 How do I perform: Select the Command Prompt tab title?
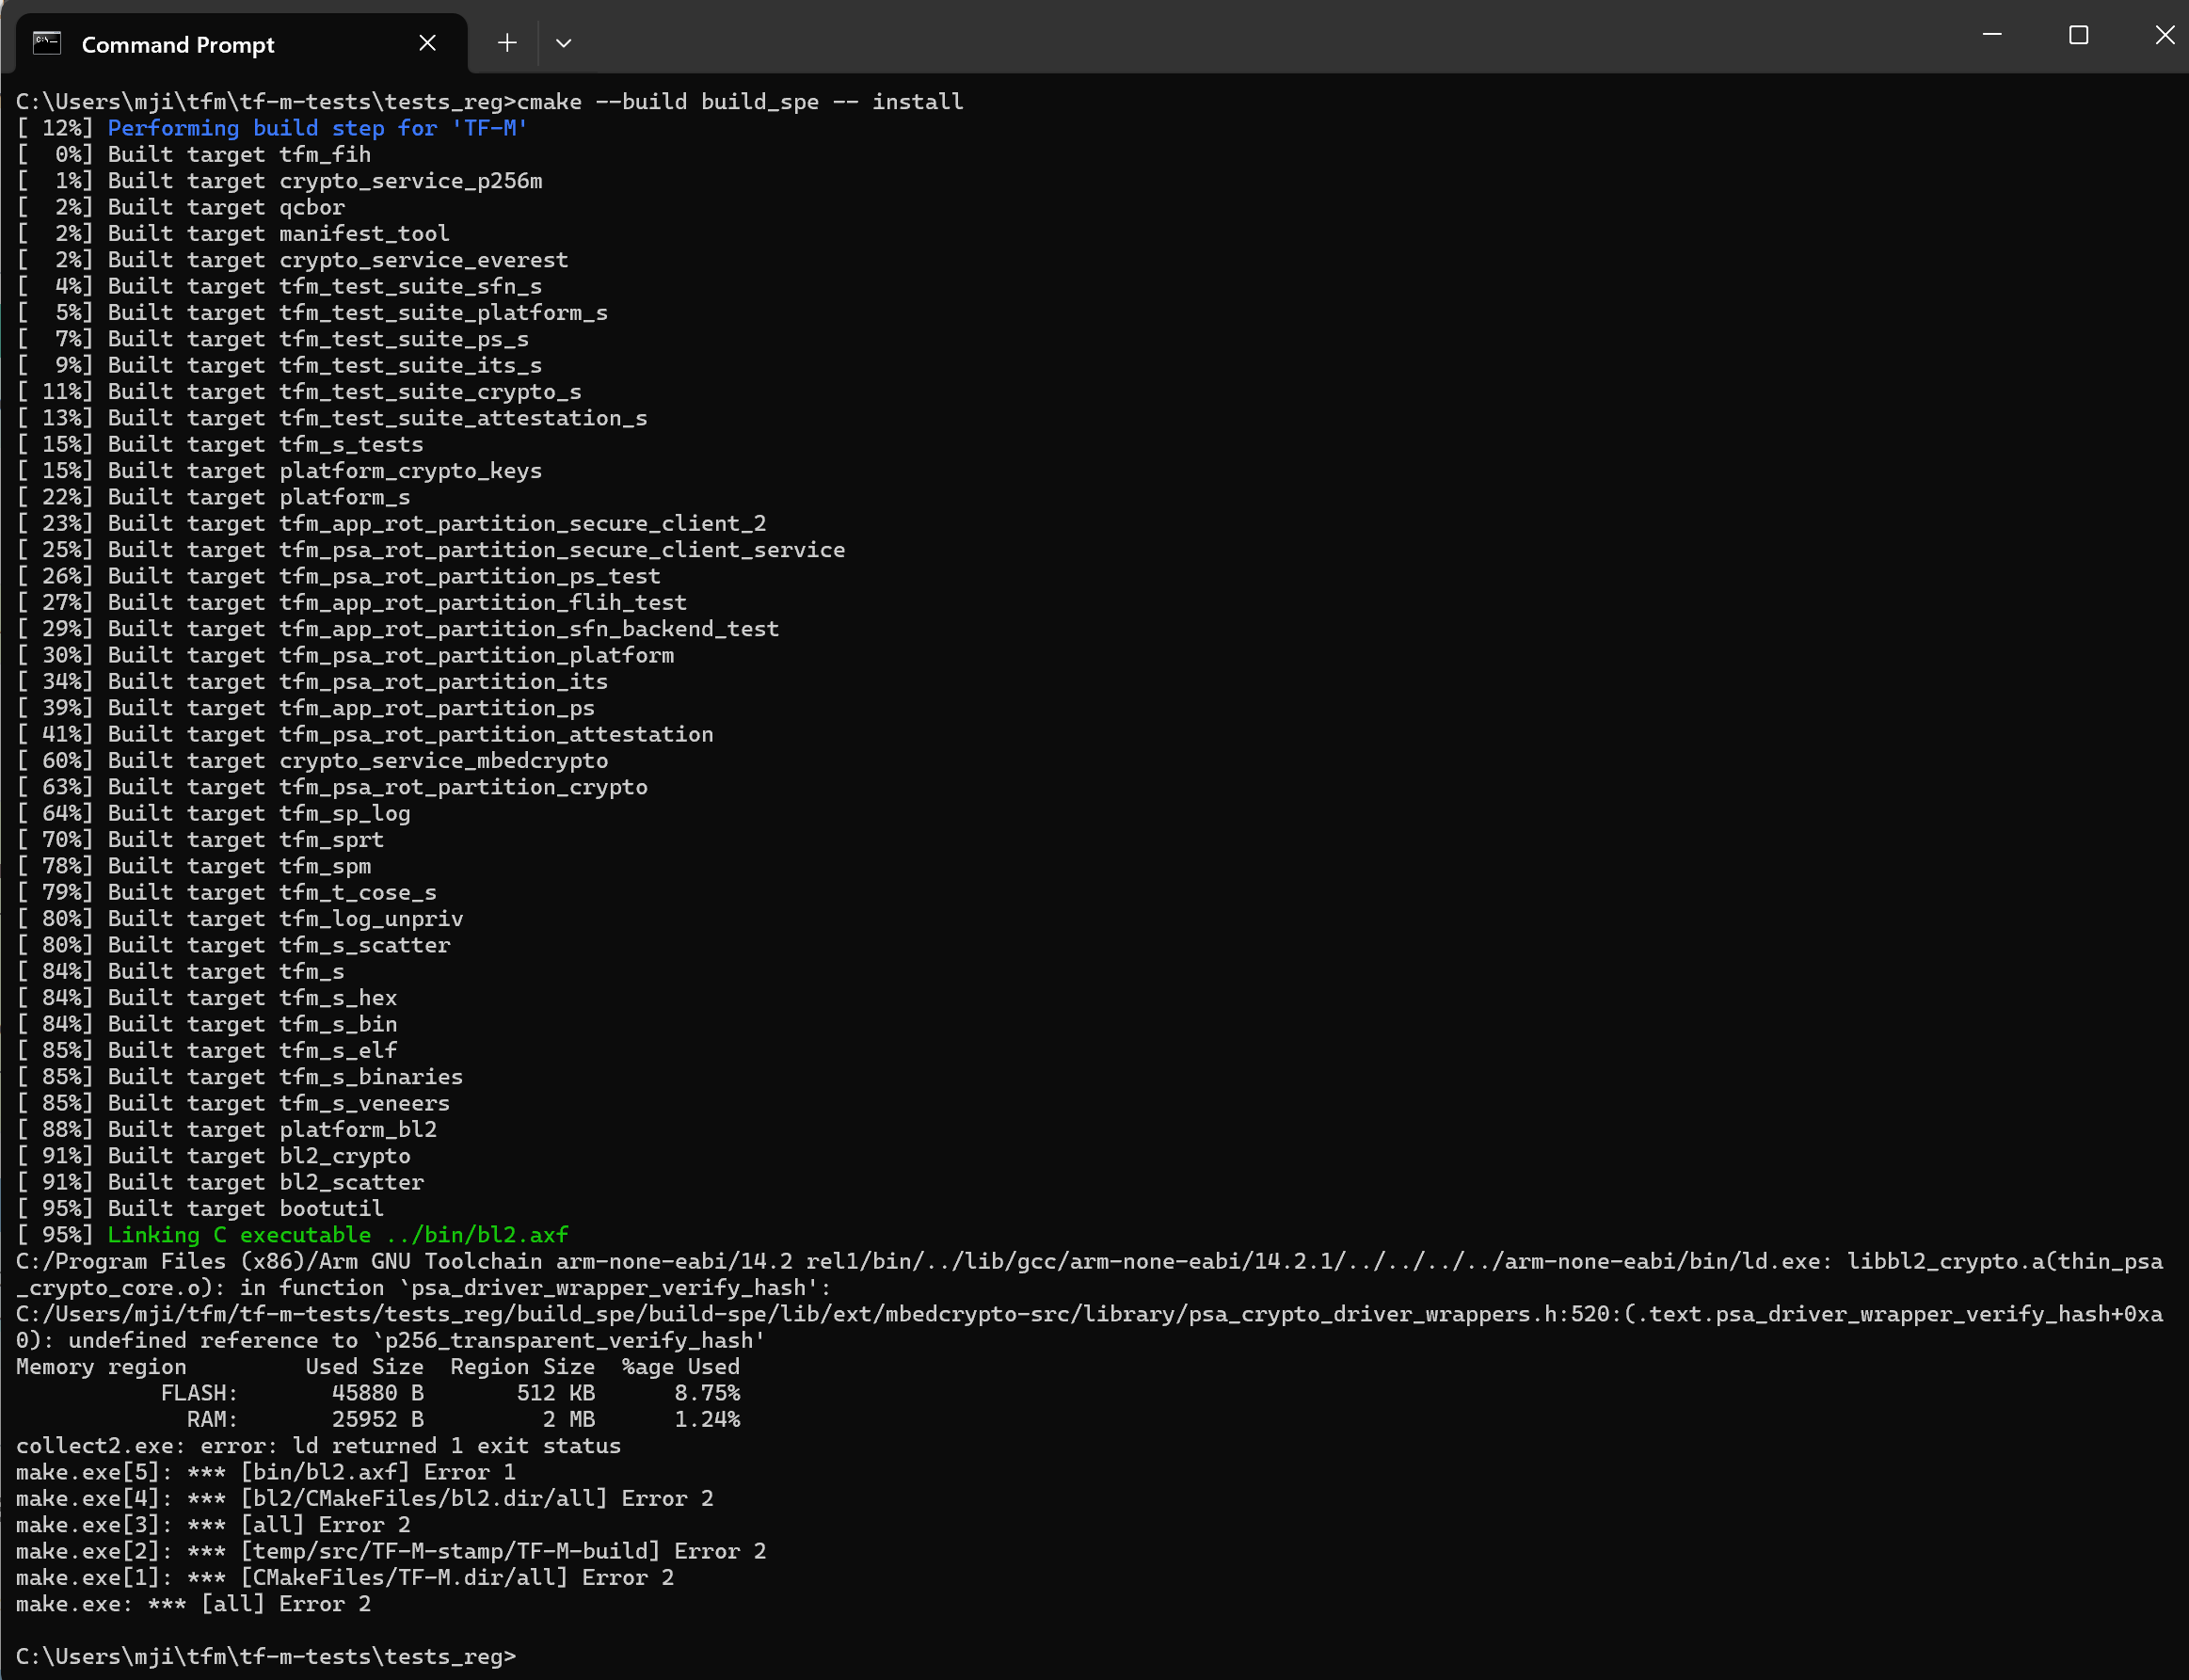177,45
